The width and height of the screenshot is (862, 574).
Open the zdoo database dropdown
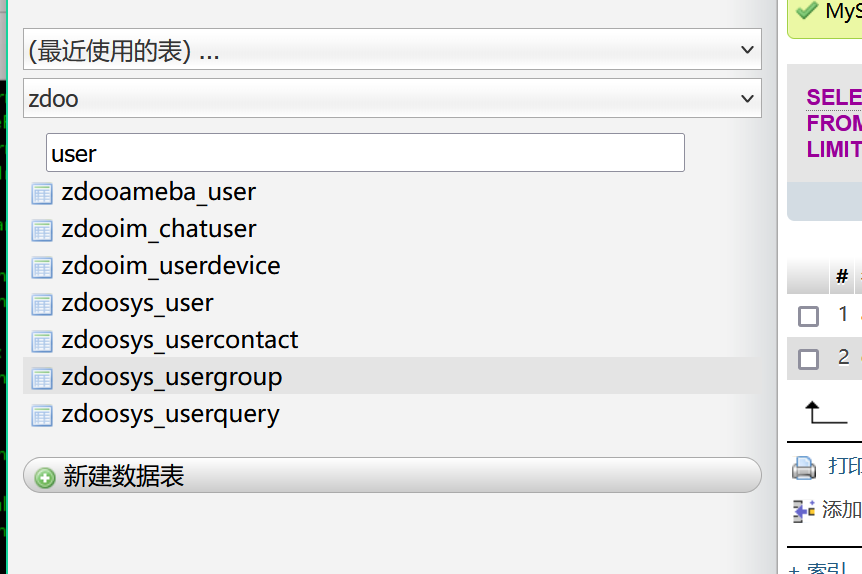[392, 98]
